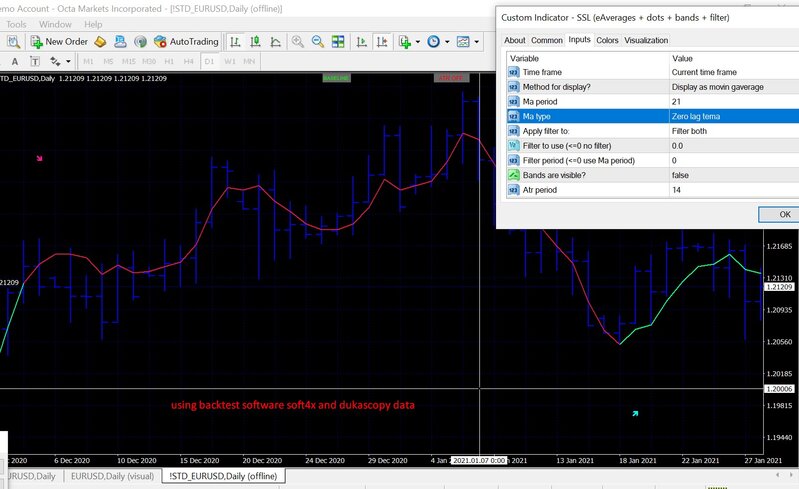This screenshot has width=799, height=489.
Task: Switch chart to line chart mode
Action: pyautogui.click(x=275, y=42)
